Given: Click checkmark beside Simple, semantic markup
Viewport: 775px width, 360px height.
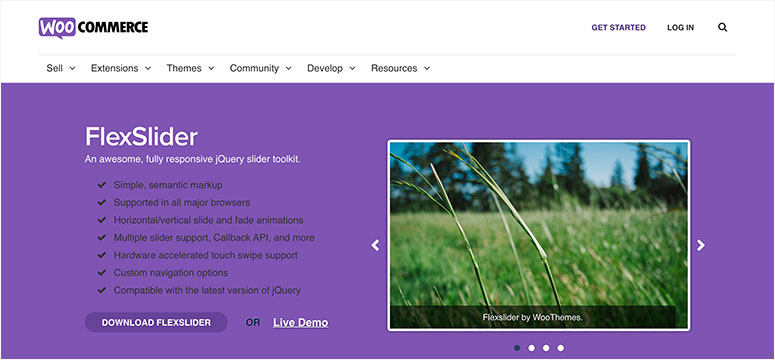Looking at the screenshot, I should click(102, 185).
